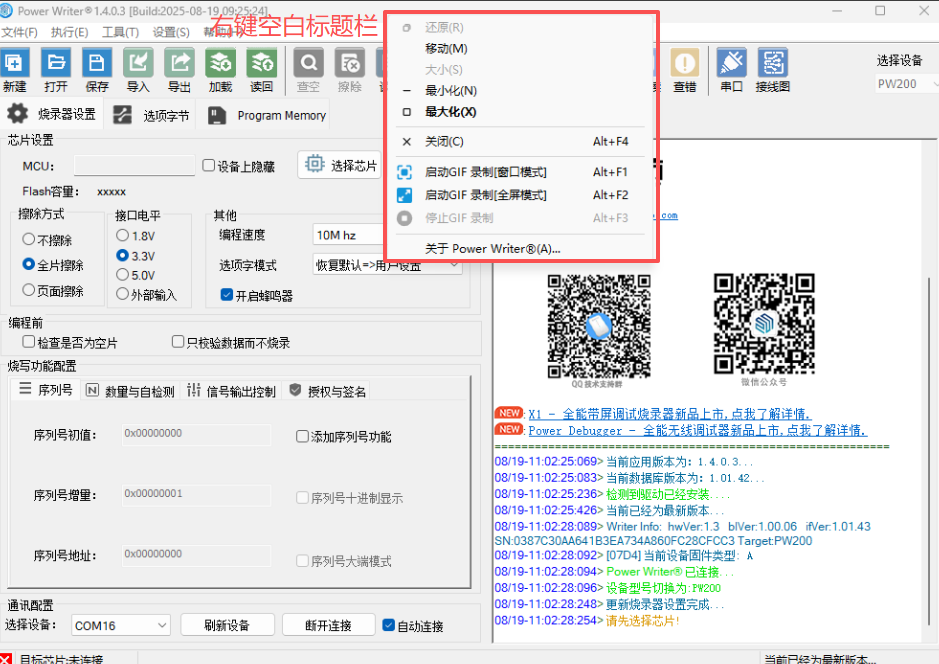Enable the 检查是否为空片 checkbox
The image size is (939, 664).
click(28, 341)
